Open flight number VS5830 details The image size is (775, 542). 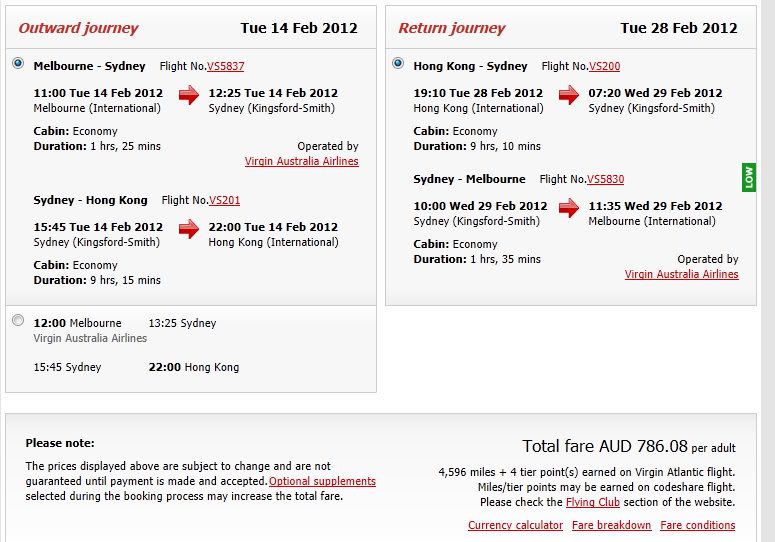[x=605, y=179]
